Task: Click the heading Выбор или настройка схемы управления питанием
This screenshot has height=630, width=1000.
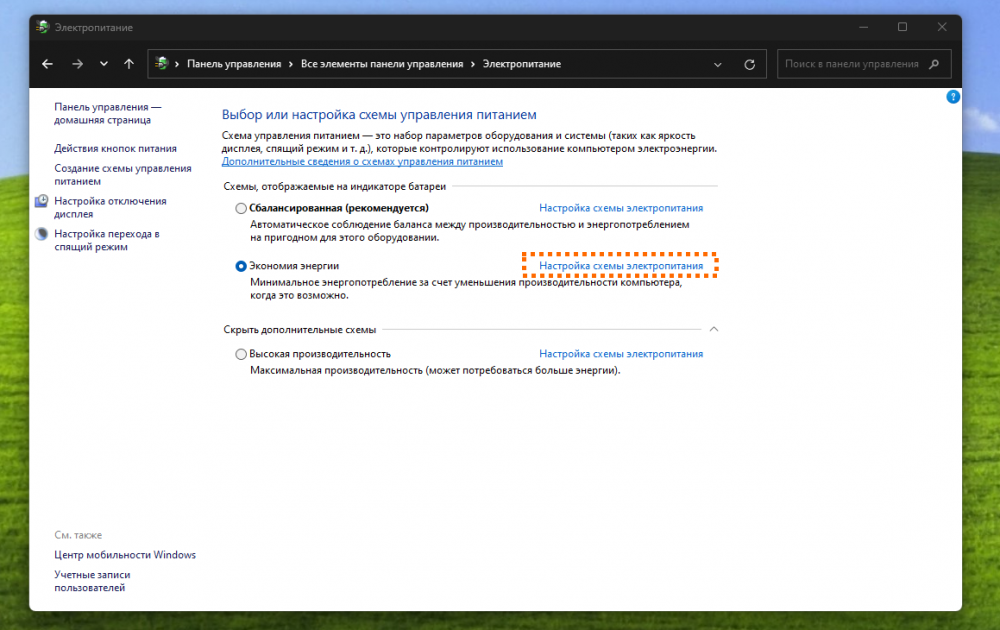Action: (x=379, y=115)
